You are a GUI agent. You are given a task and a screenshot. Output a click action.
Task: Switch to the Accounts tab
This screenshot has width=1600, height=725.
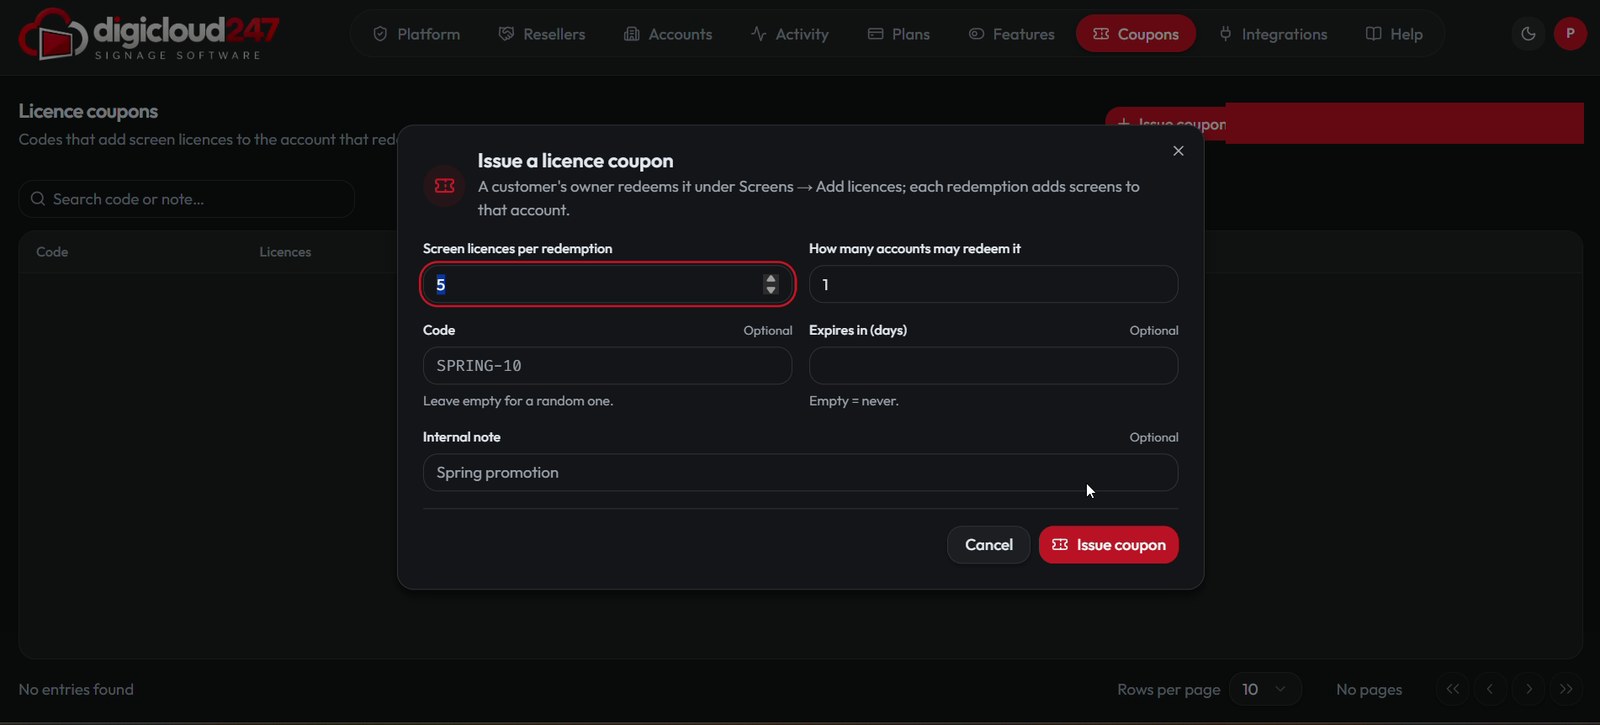(668, 34)
